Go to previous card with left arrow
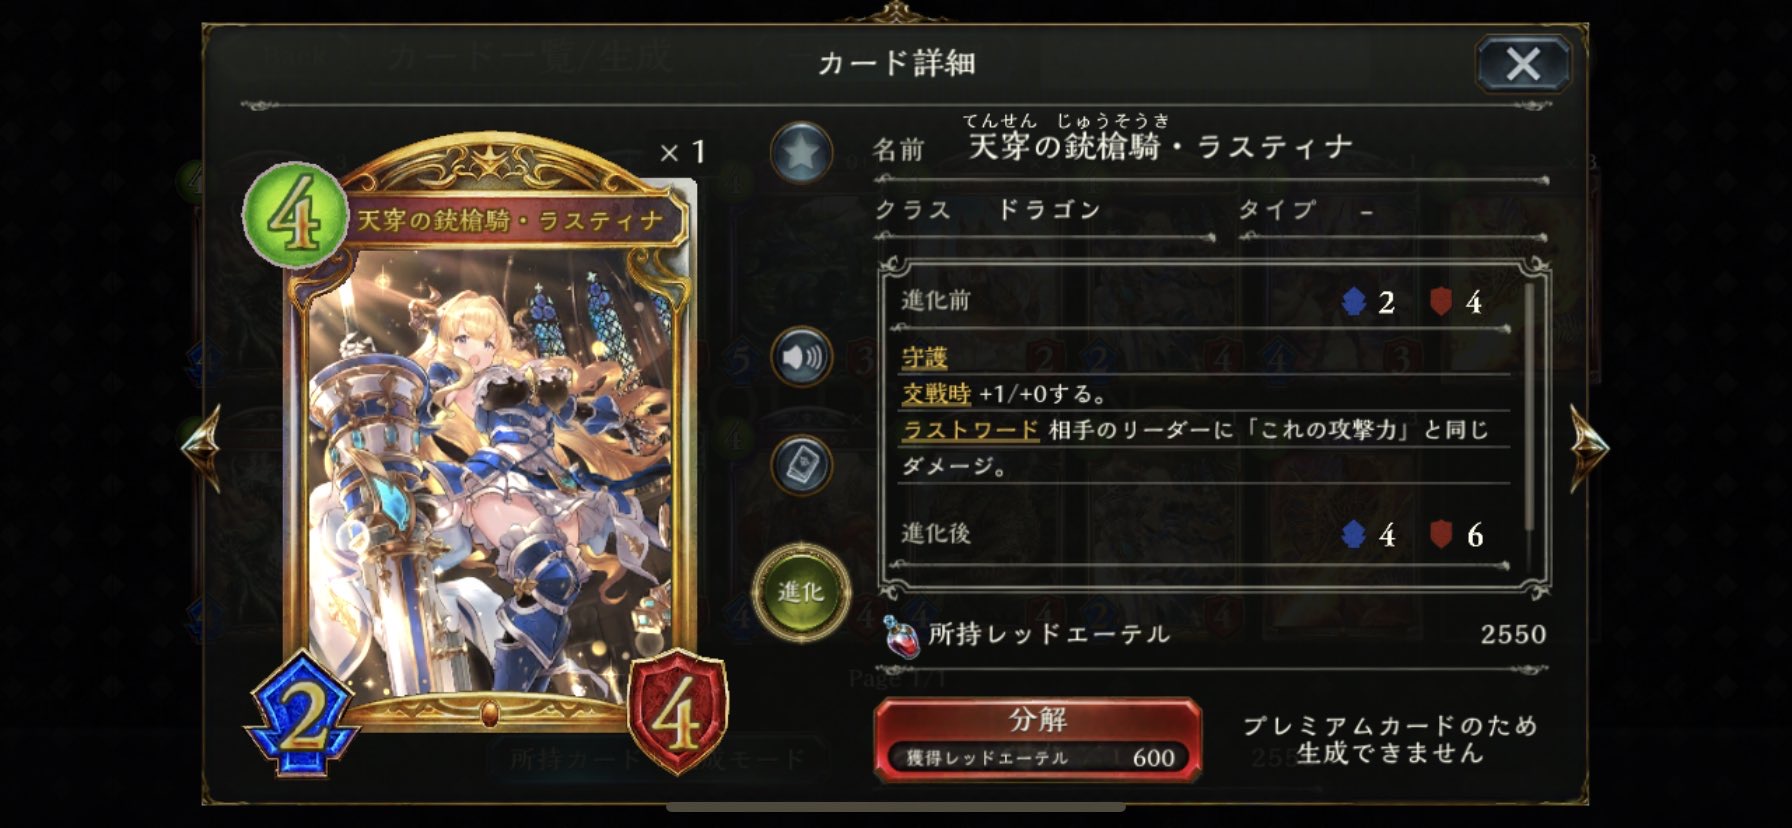The height and width of the screenshot is (828, 1792). 201,447
